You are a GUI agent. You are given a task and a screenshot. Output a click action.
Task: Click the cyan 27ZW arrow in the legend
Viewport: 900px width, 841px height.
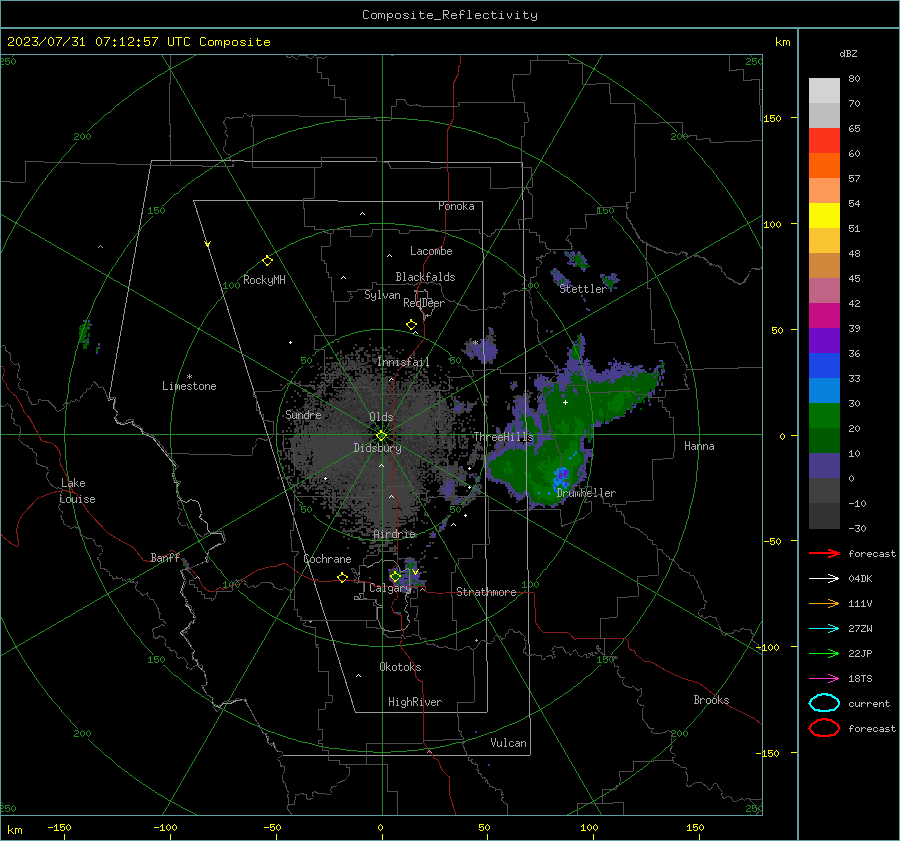pyautogui.click(x=824, y=629)
